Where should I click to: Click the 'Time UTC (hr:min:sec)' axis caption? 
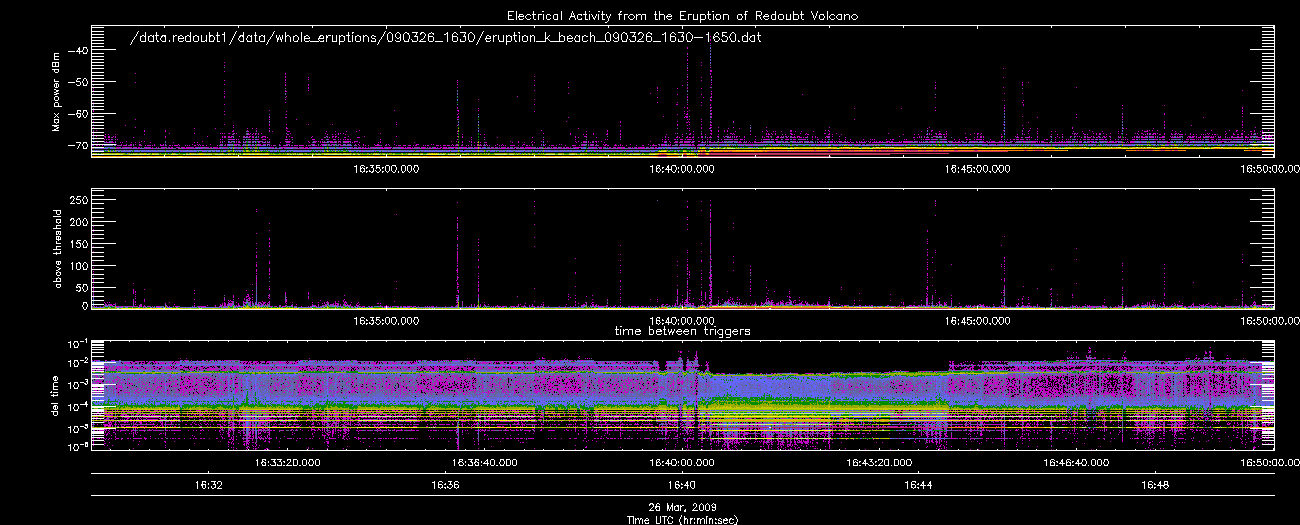[x=682, y=519]
